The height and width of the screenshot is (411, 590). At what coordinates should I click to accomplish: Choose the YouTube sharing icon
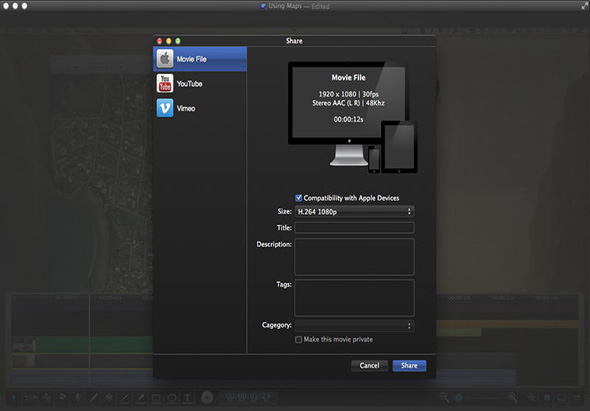(165, 84)
